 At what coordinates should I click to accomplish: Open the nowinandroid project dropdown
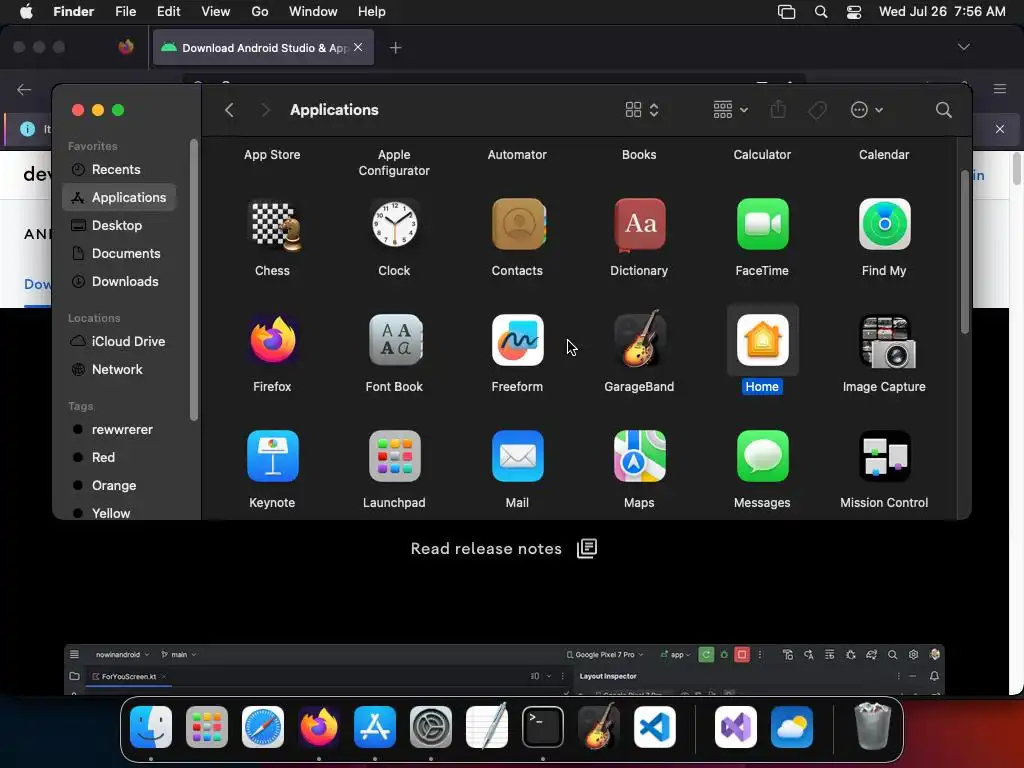(122, 654)
